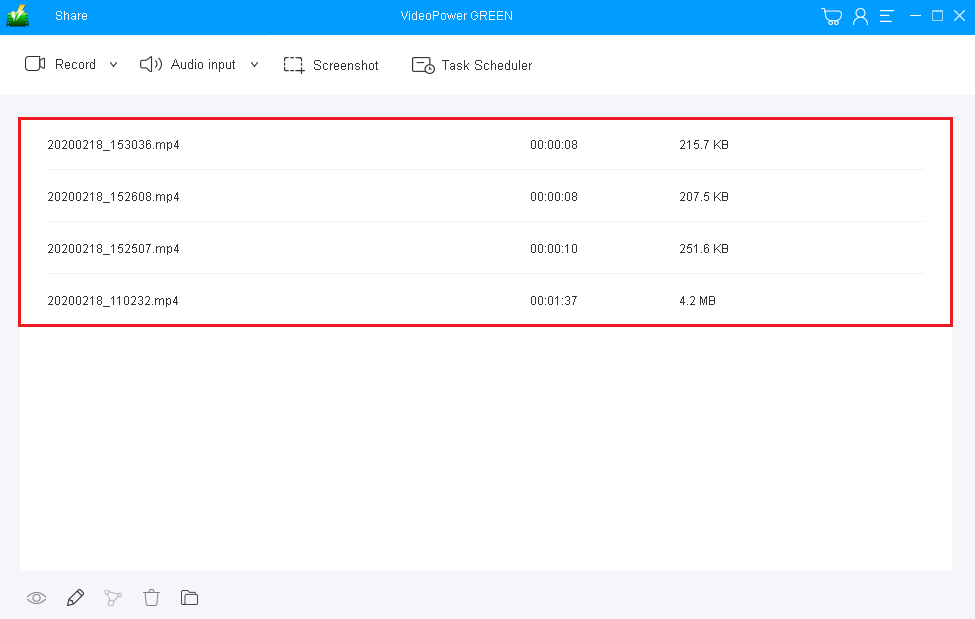Open the Task Scheduler tool
The width and height of the screenshot is (975, 619).
(424, 64)
